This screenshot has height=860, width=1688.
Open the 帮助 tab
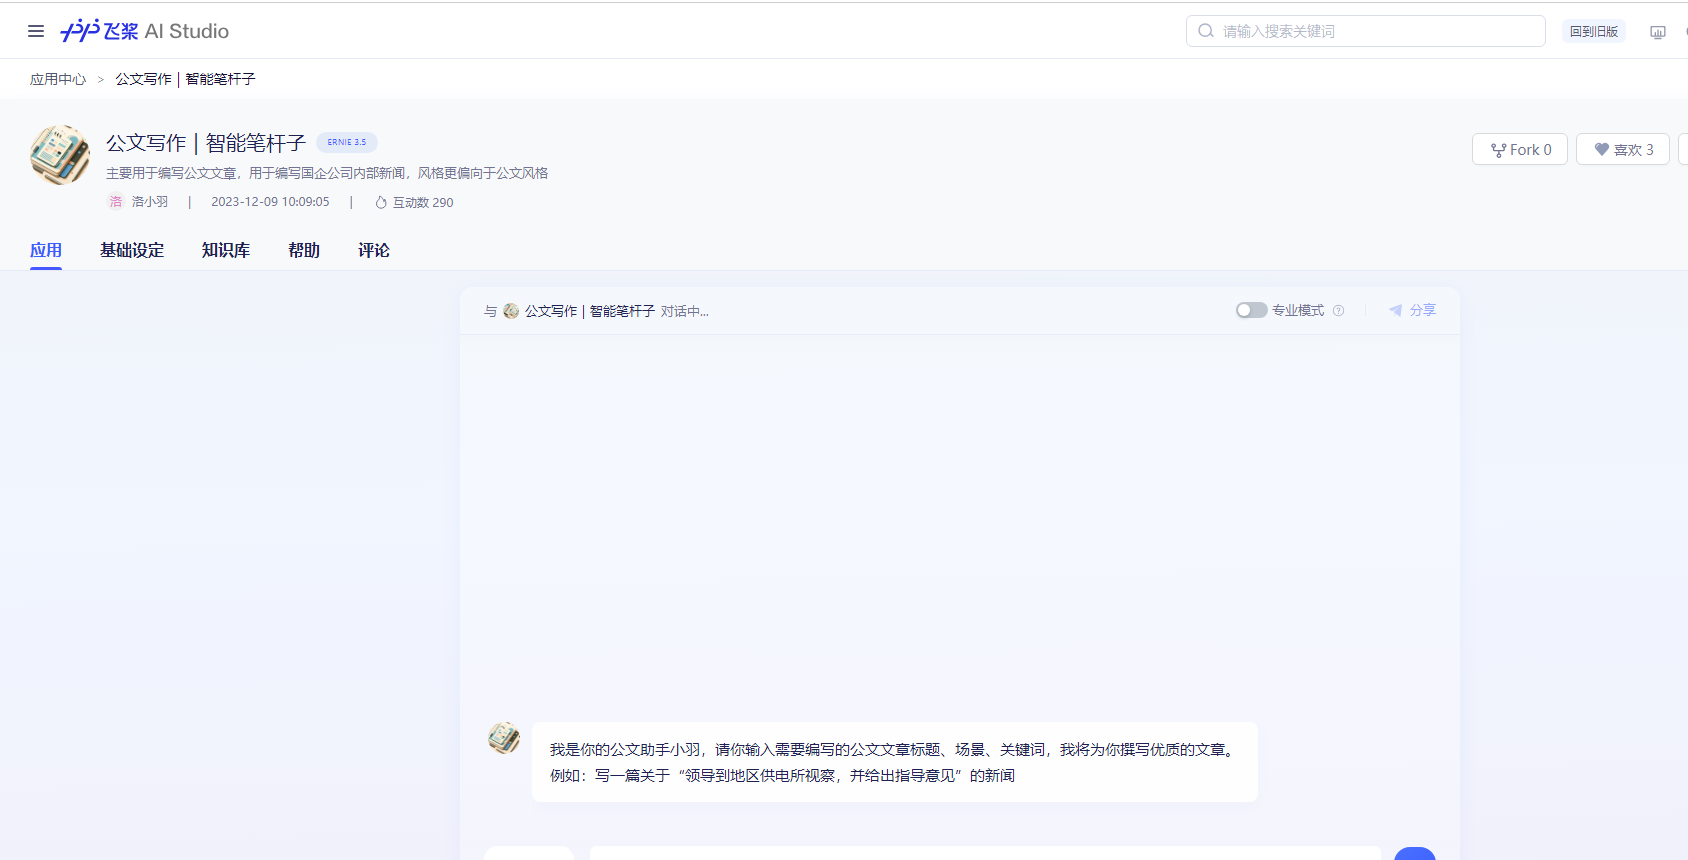pos(304,250)
